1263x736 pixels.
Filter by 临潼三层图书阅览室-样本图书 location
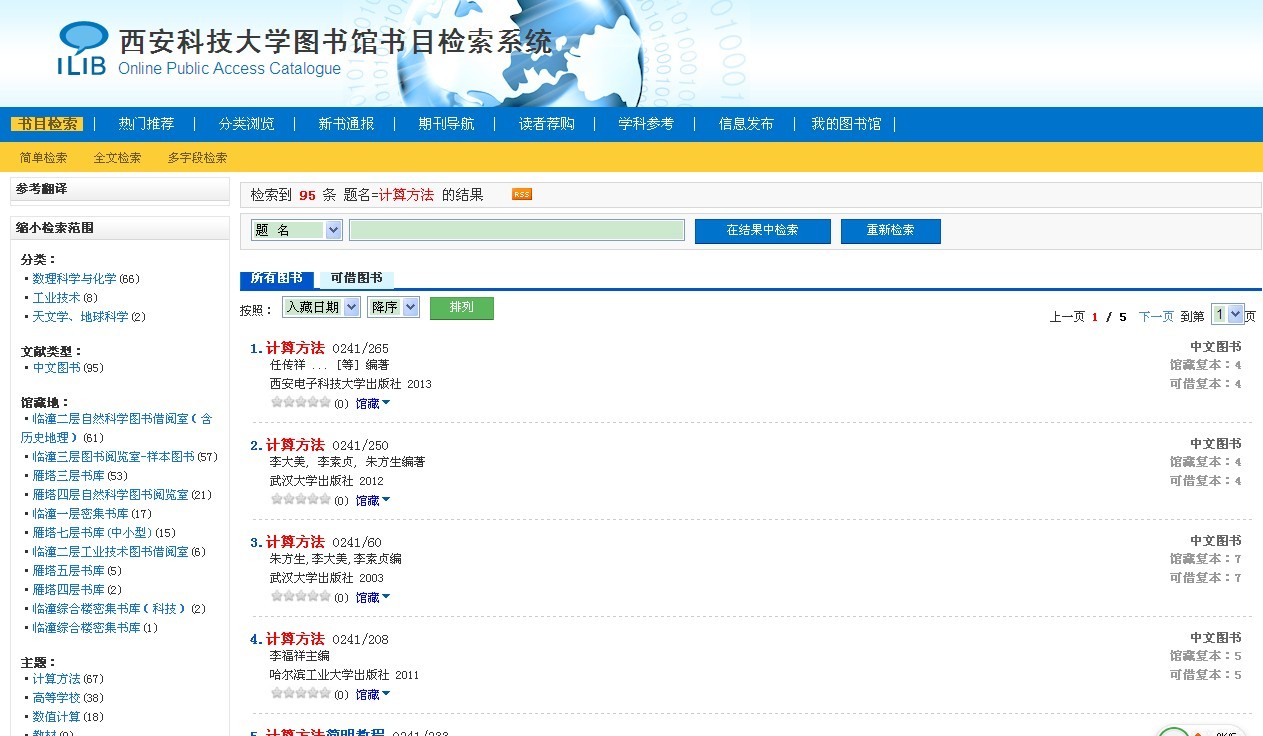click(113, 457)
